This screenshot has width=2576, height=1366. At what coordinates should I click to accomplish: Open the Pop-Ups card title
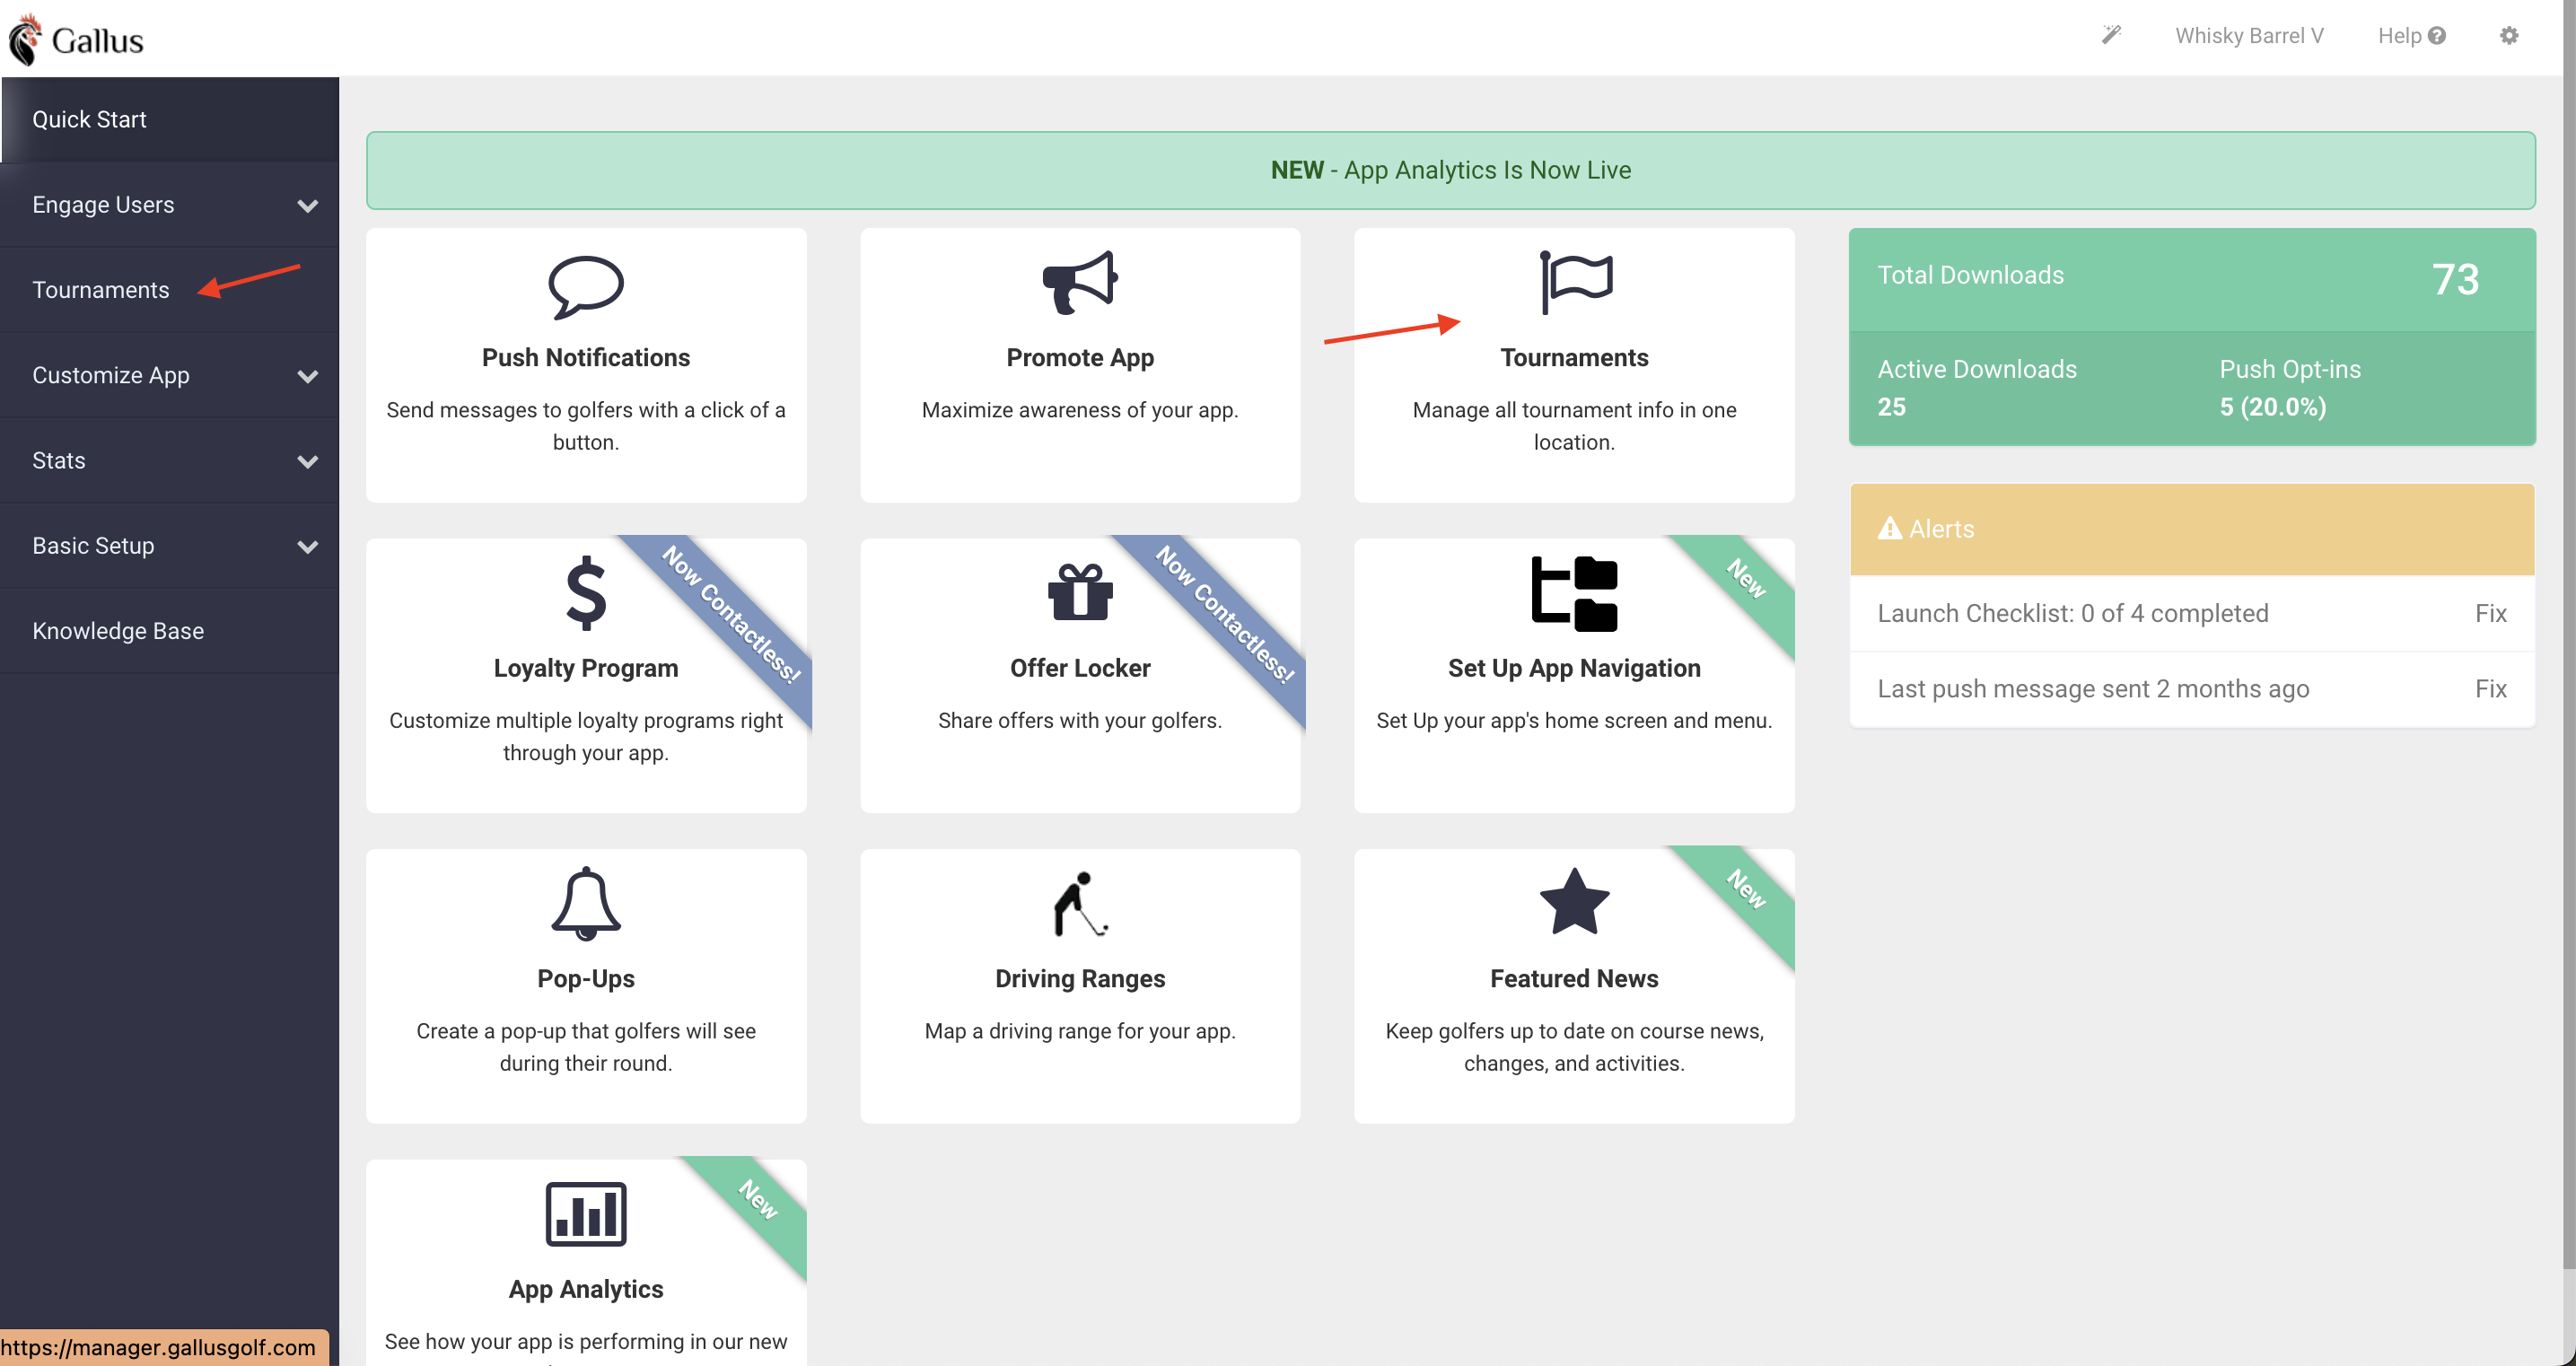586,979
